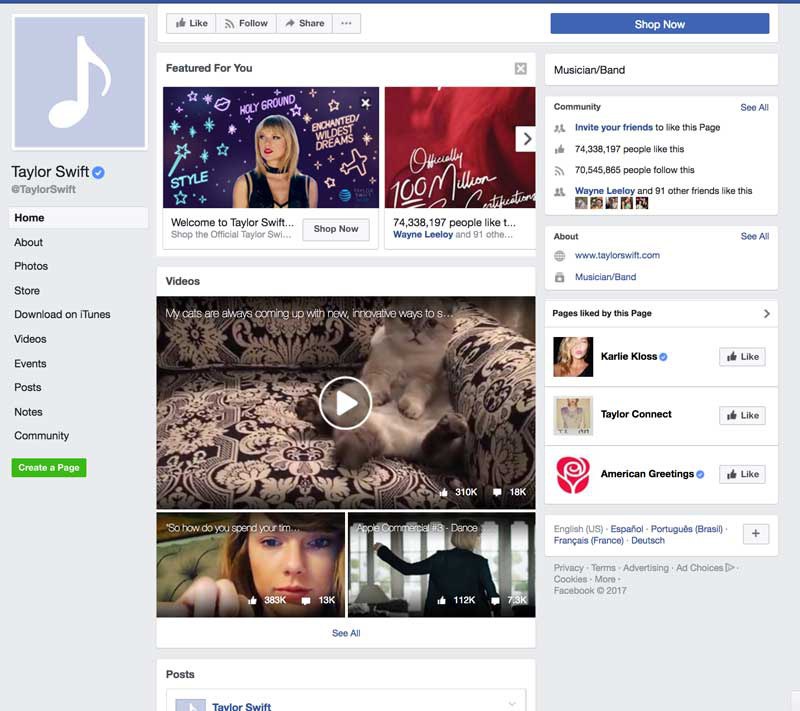Open Download on iTunes
This screenshot has height=711, width=800.
point(62,314)
